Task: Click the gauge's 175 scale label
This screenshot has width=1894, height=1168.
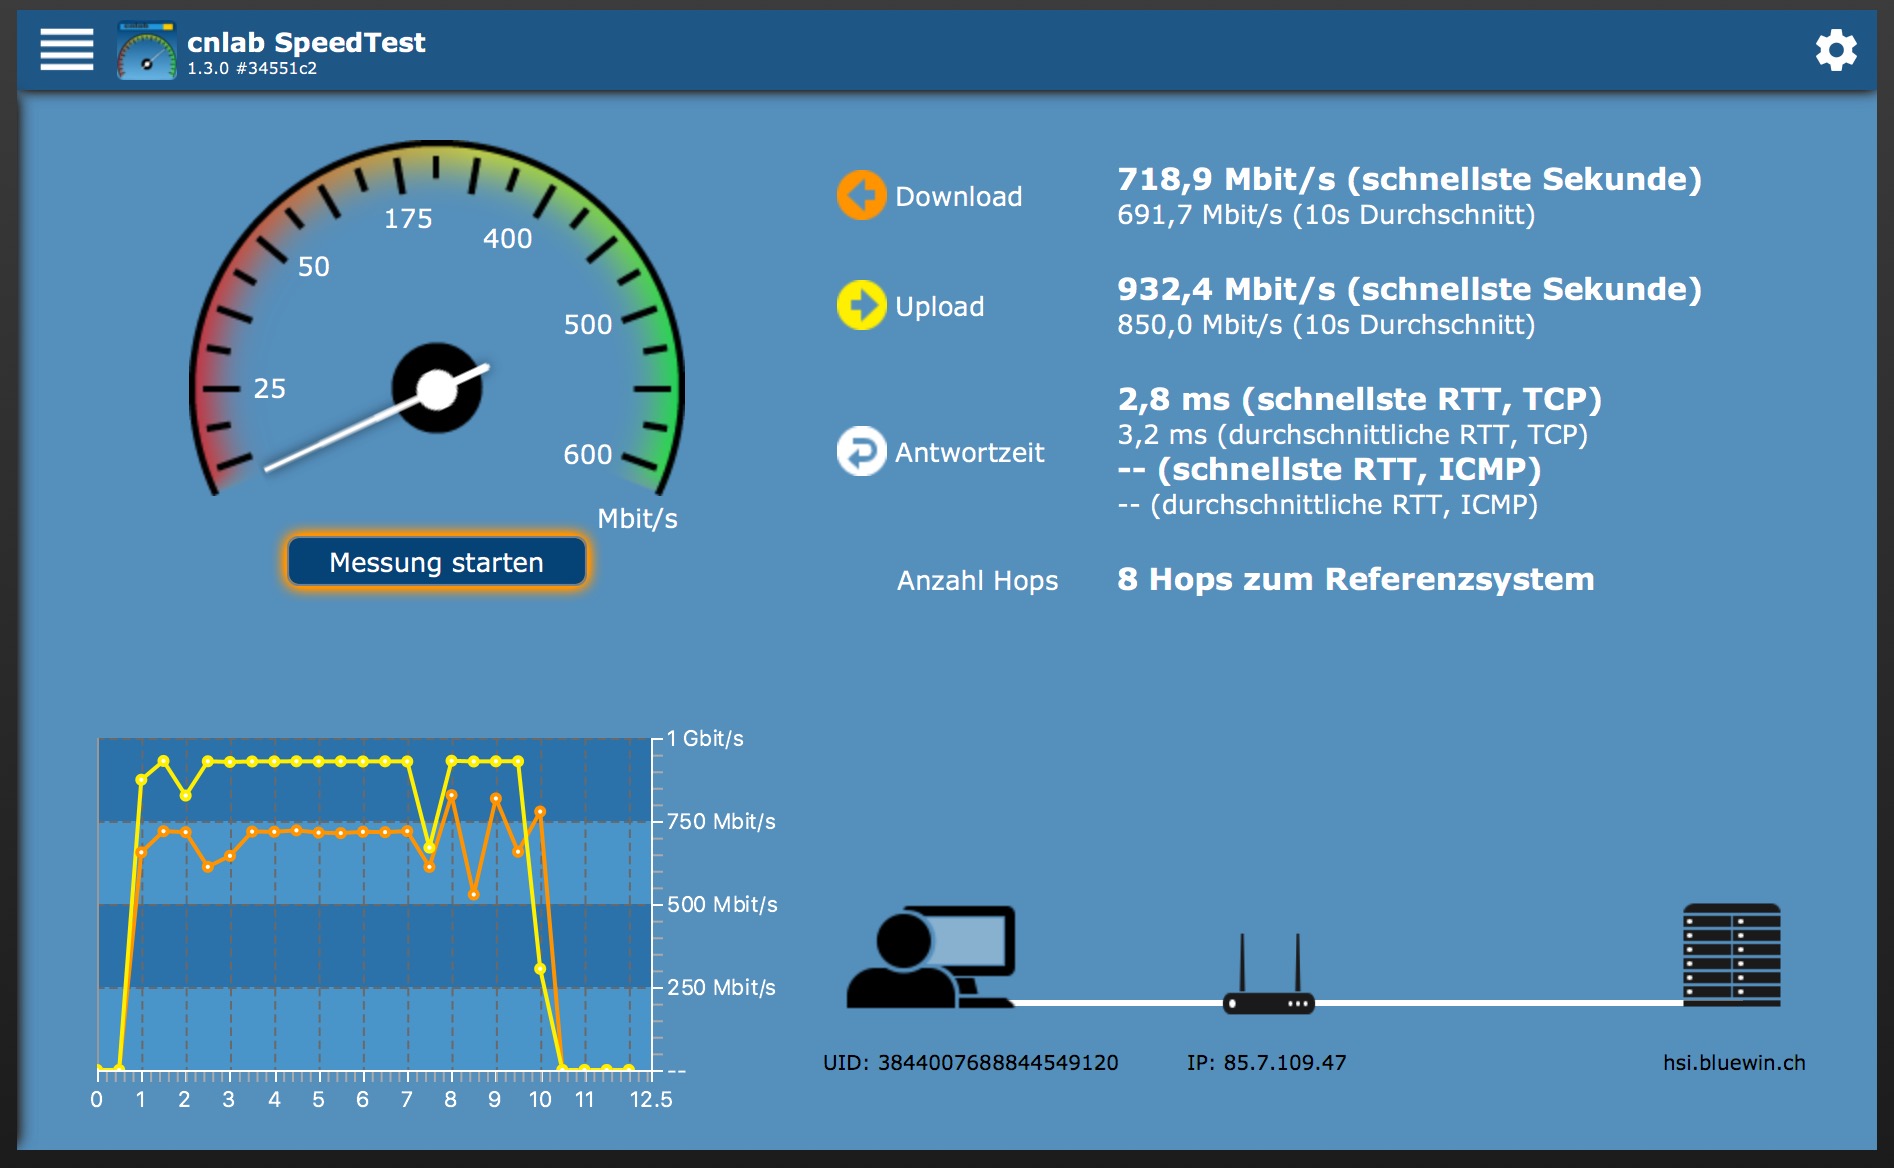Action: pos(408,219)
